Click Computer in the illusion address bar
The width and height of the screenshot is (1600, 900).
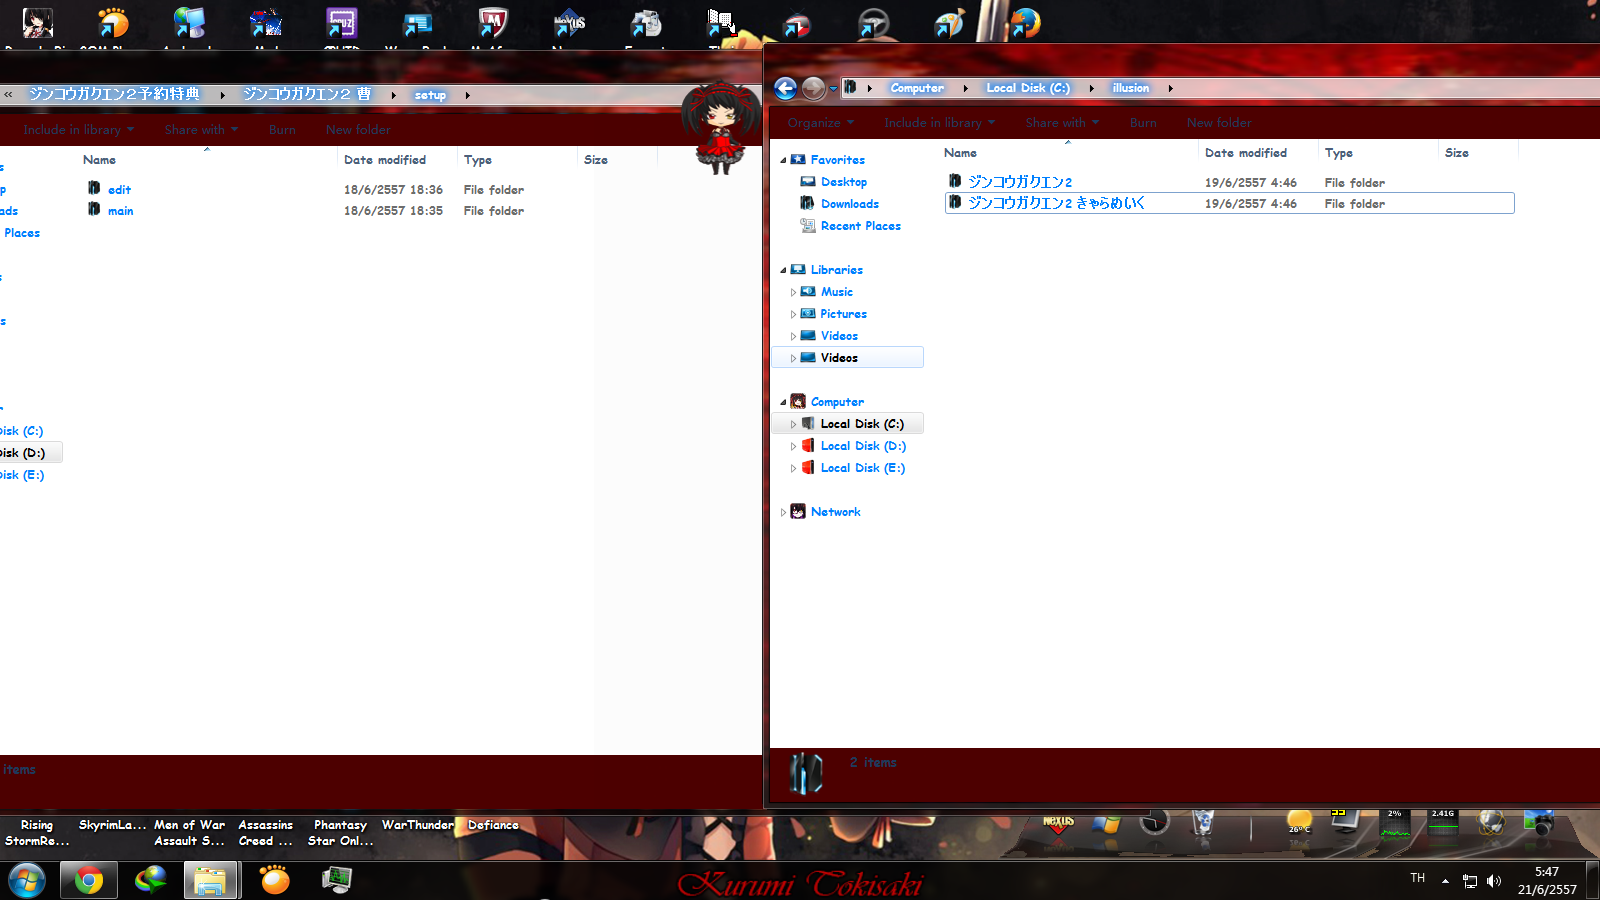917,88
